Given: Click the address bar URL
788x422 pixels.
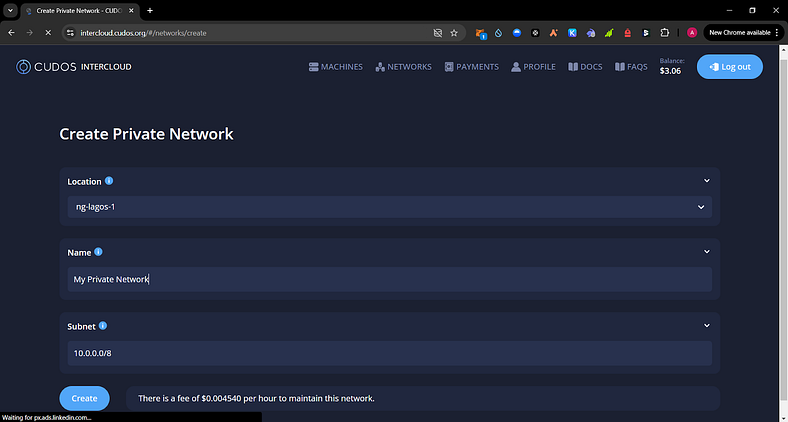Looking at the screenshot, I should 143,33.
